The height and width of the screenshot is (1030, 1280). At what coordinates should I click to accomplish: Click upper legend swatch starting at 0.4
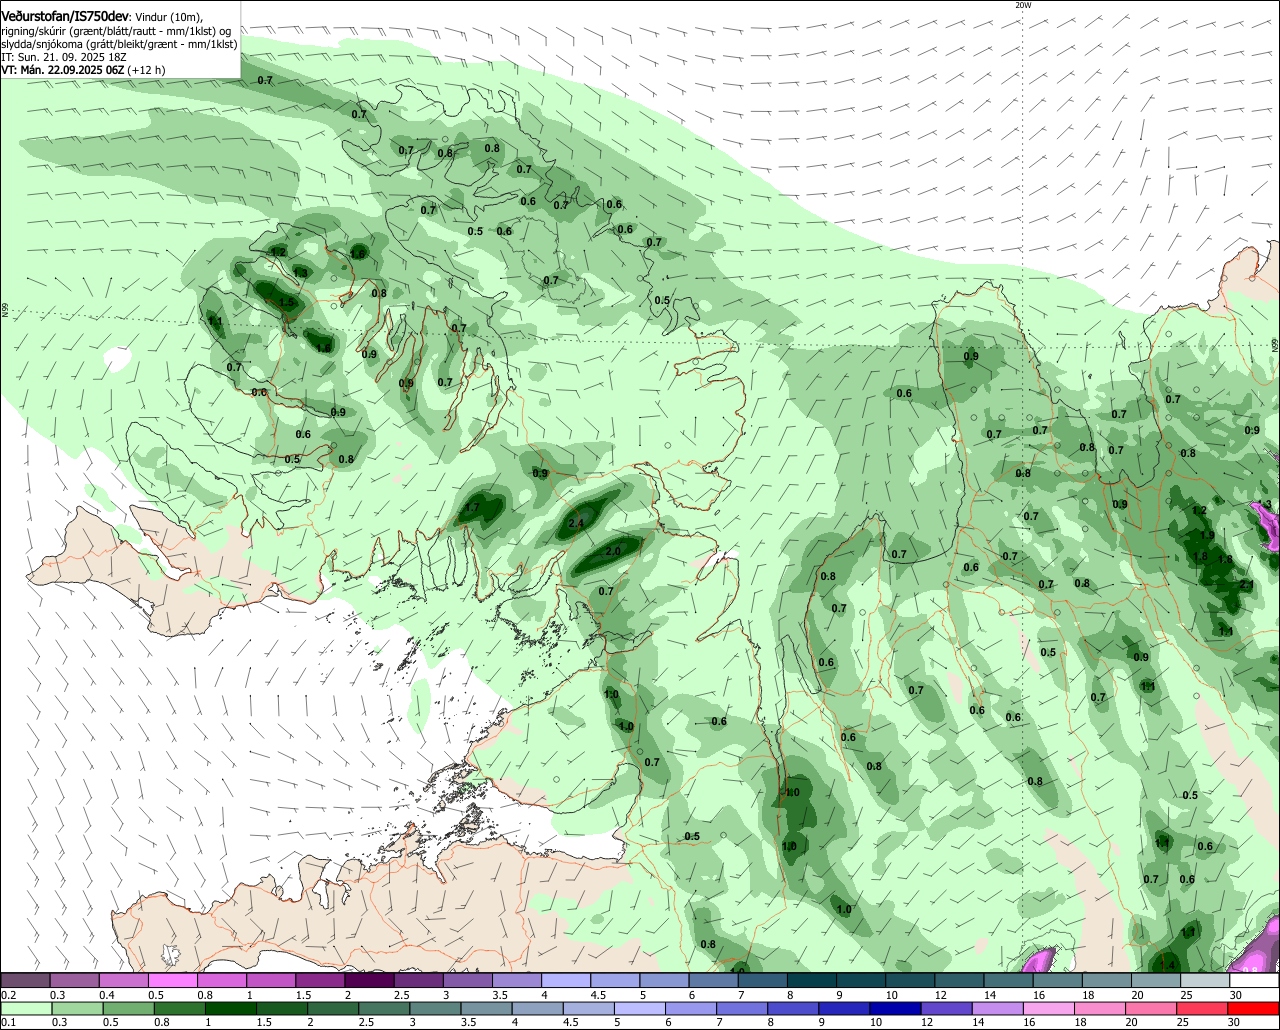(124, 980)
